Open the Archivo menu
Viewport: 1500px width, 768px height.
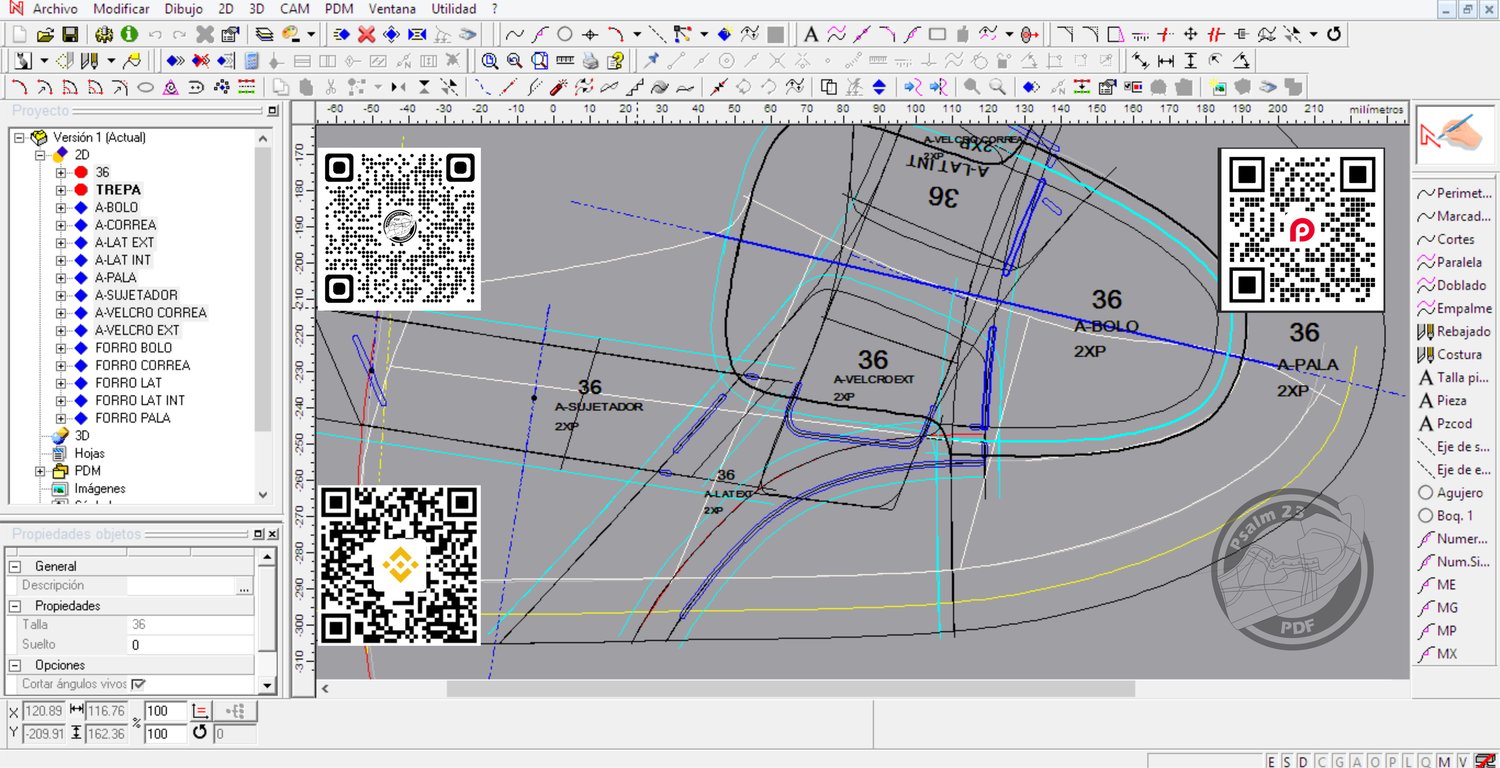point(56,9)
